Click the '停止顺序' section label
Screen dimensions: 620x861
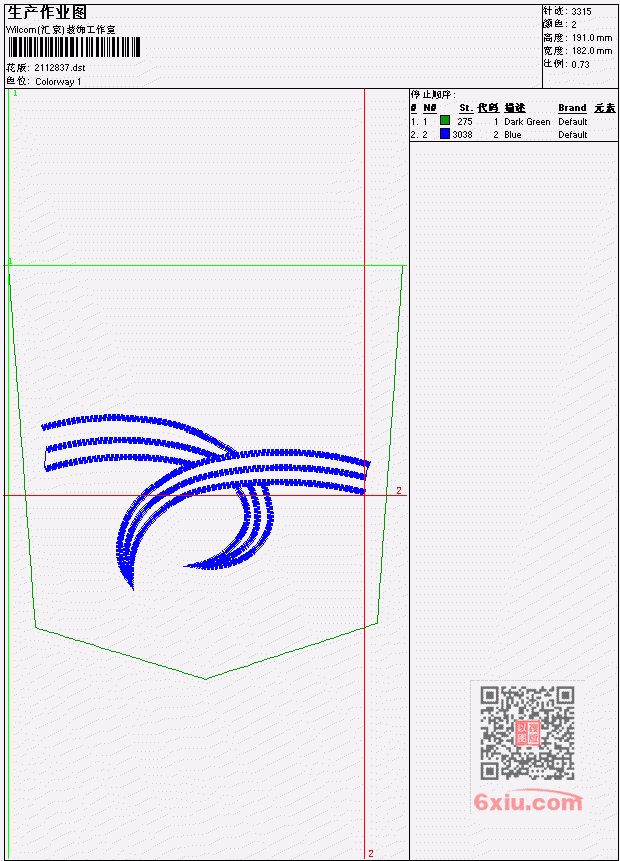(433, 94)
